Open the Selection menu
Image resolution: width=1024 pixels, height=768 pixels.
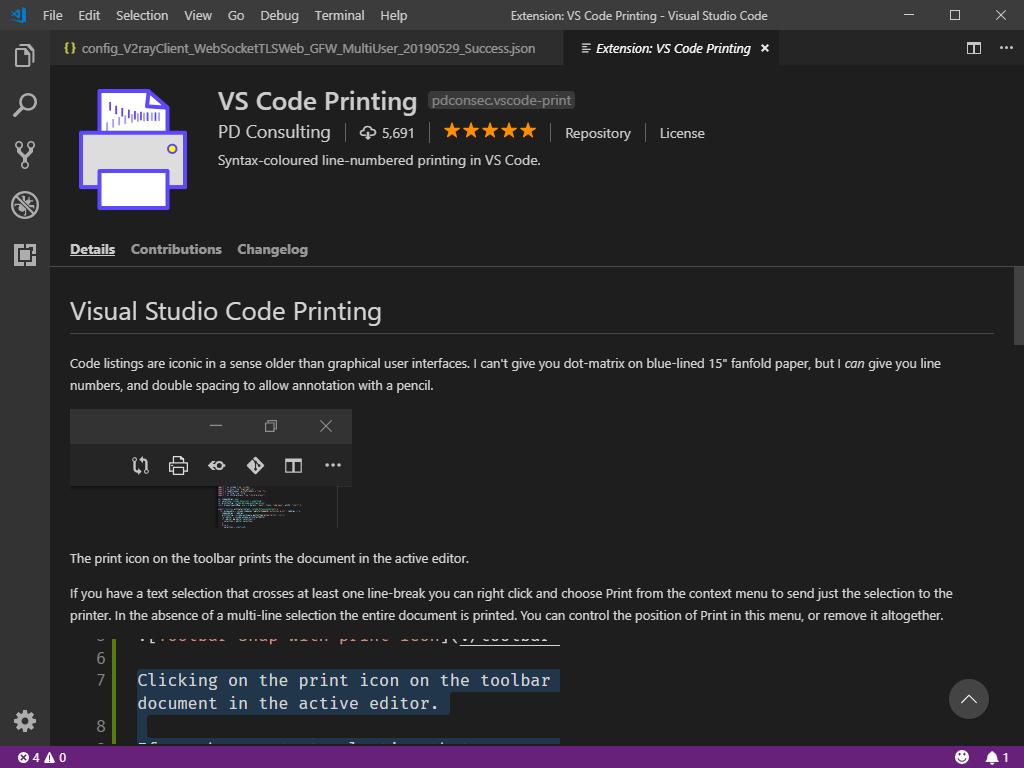tap(142, 15)
